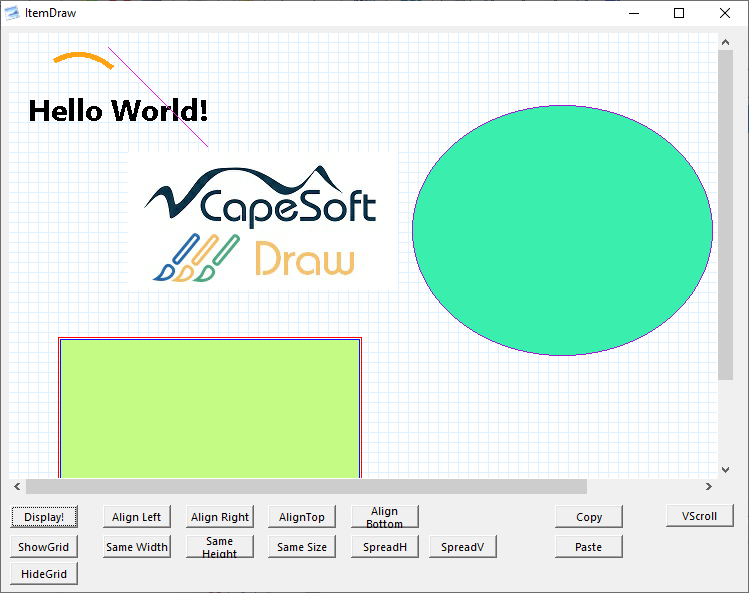Click the AlignTop button
This screenshot has height=594, width=749.
pos(302,517)
